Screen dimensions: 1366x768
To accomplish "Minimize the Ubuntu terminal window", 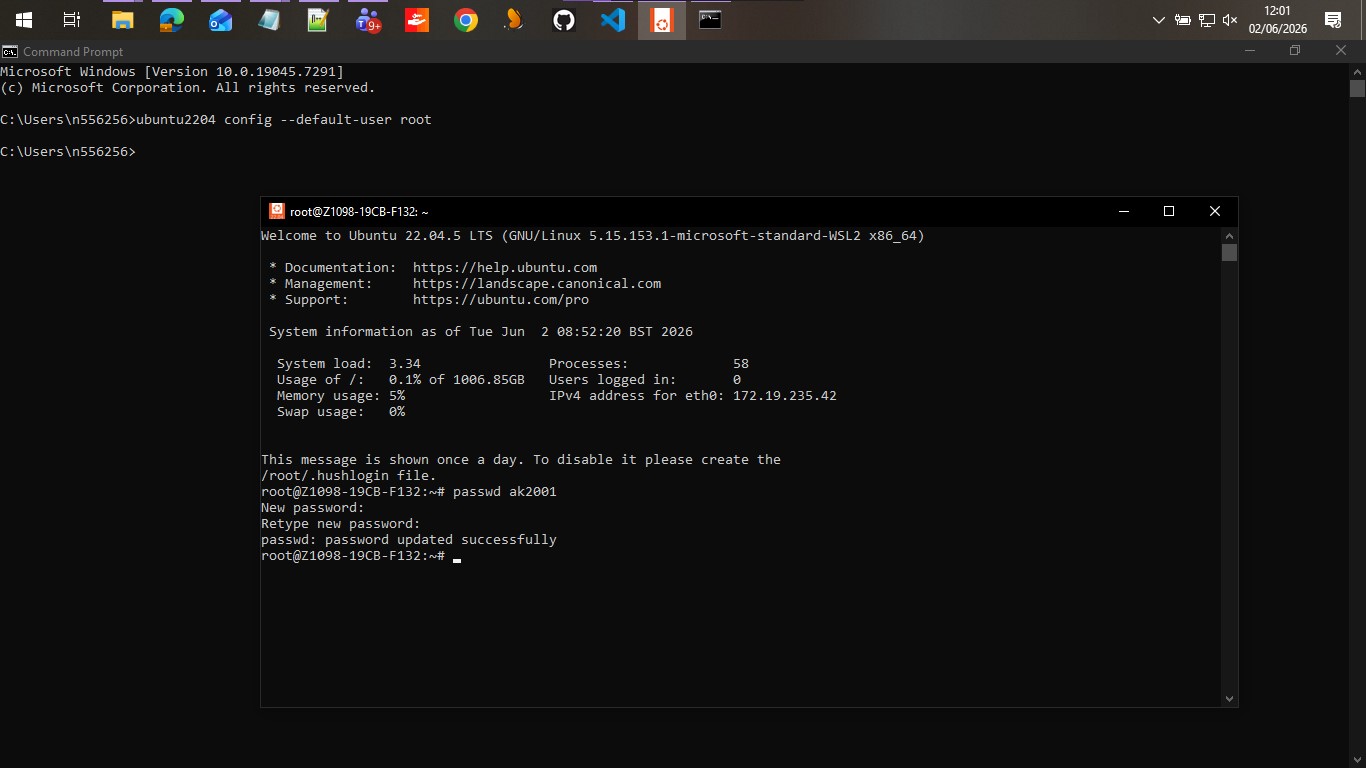I will pos(1124,211).
